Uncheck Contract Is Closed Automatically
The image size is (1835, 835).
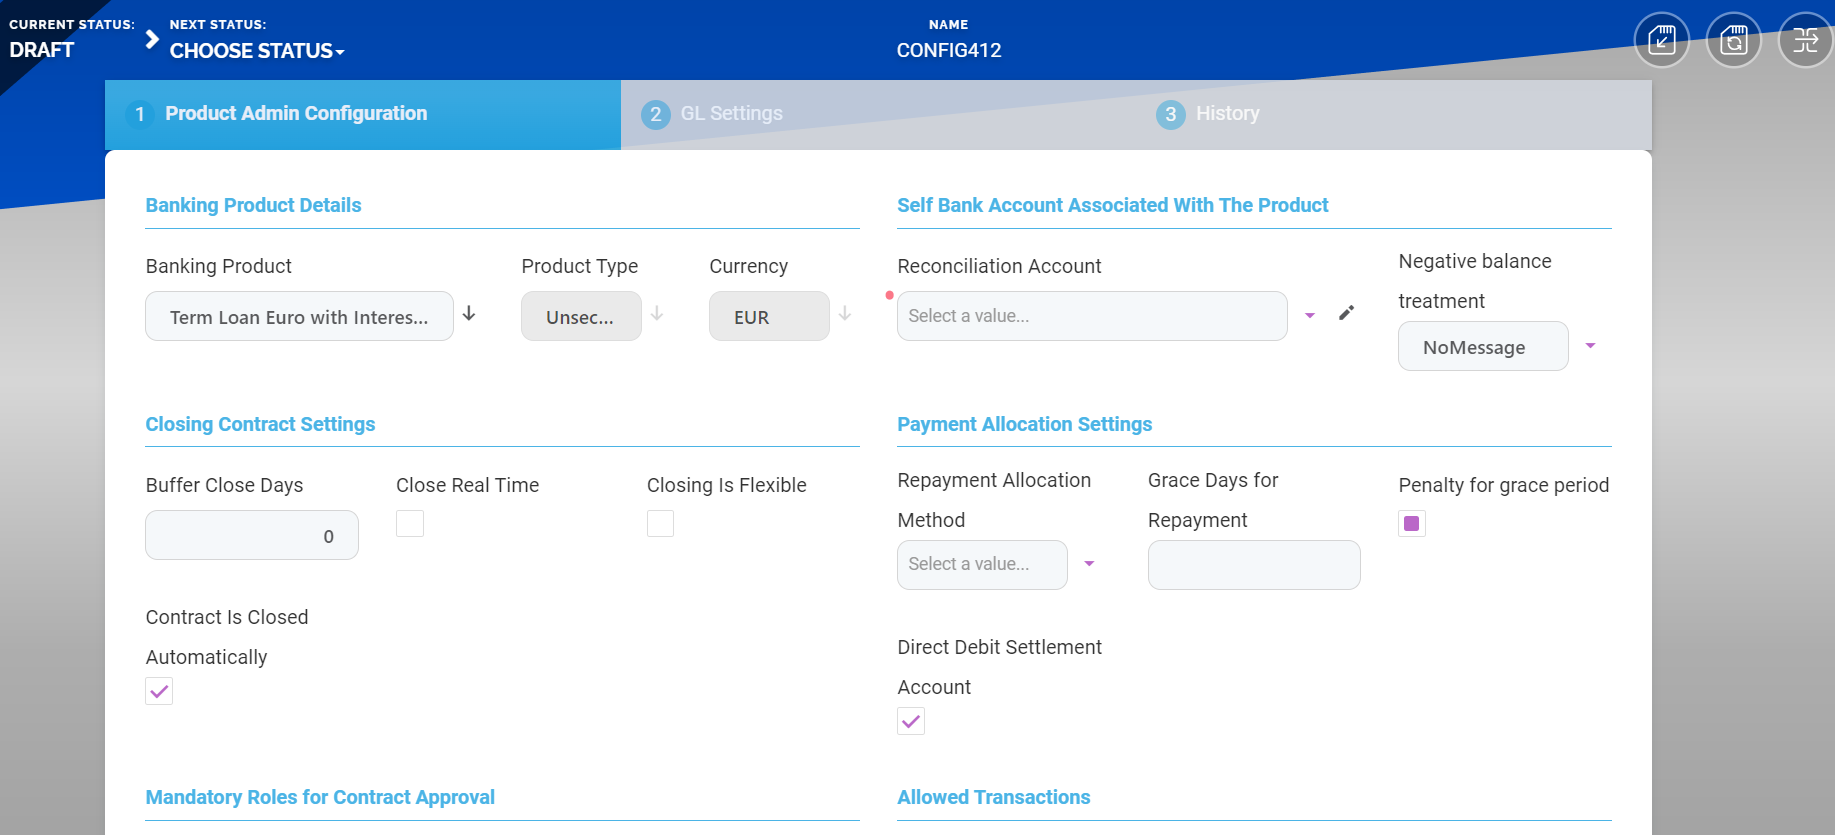(159, 691)
